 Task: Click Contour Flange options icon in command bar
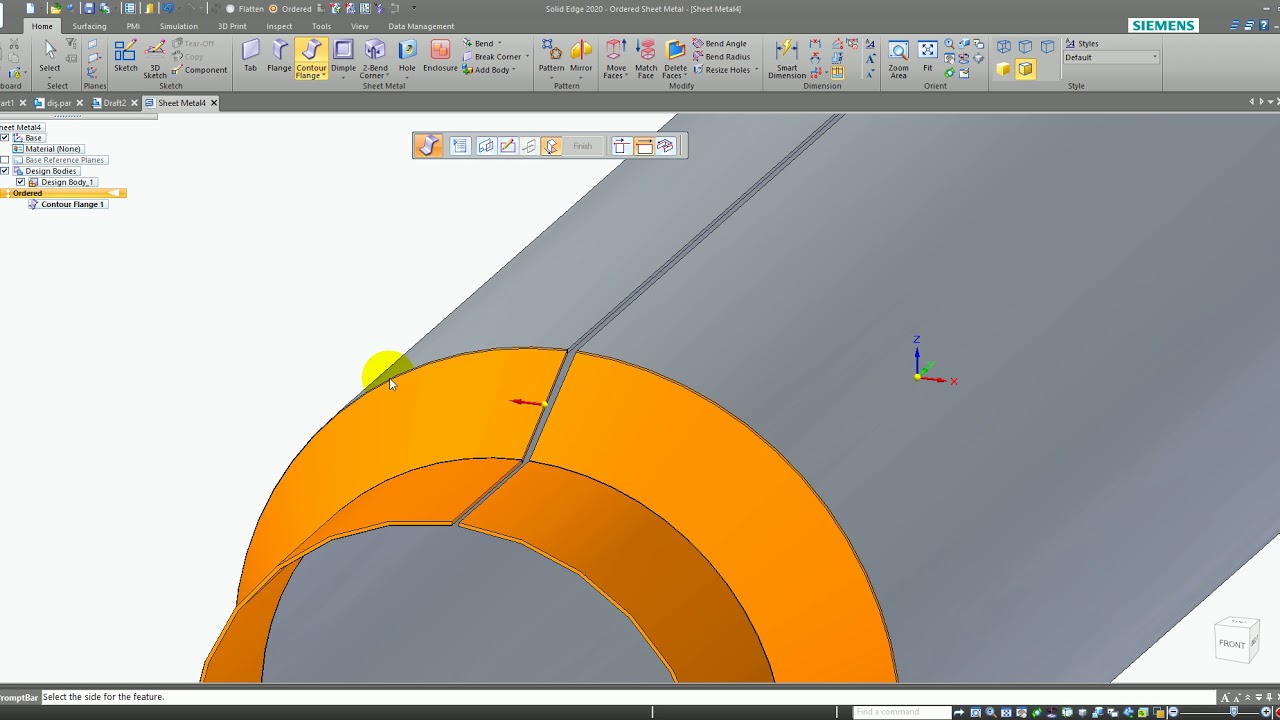[460, 146]
